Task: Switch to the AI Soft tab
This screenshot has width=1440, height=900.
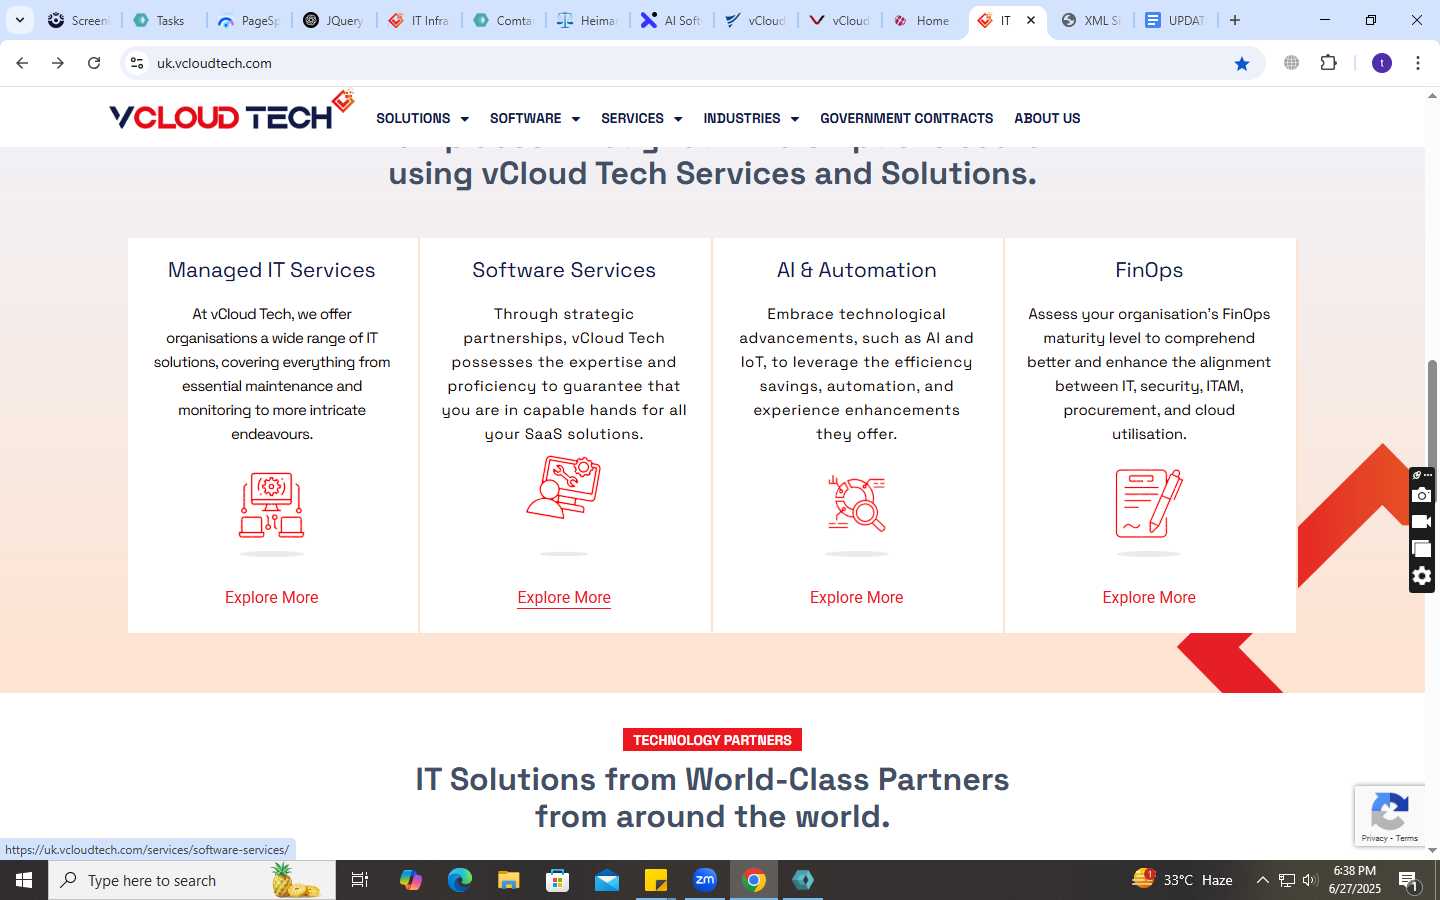Action: pos(671,20)
